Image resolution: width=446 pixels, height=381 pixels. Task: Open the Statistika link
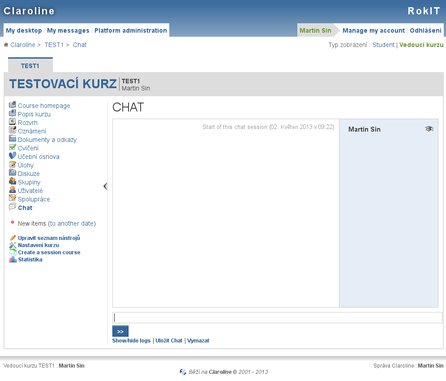coord(30,260)
